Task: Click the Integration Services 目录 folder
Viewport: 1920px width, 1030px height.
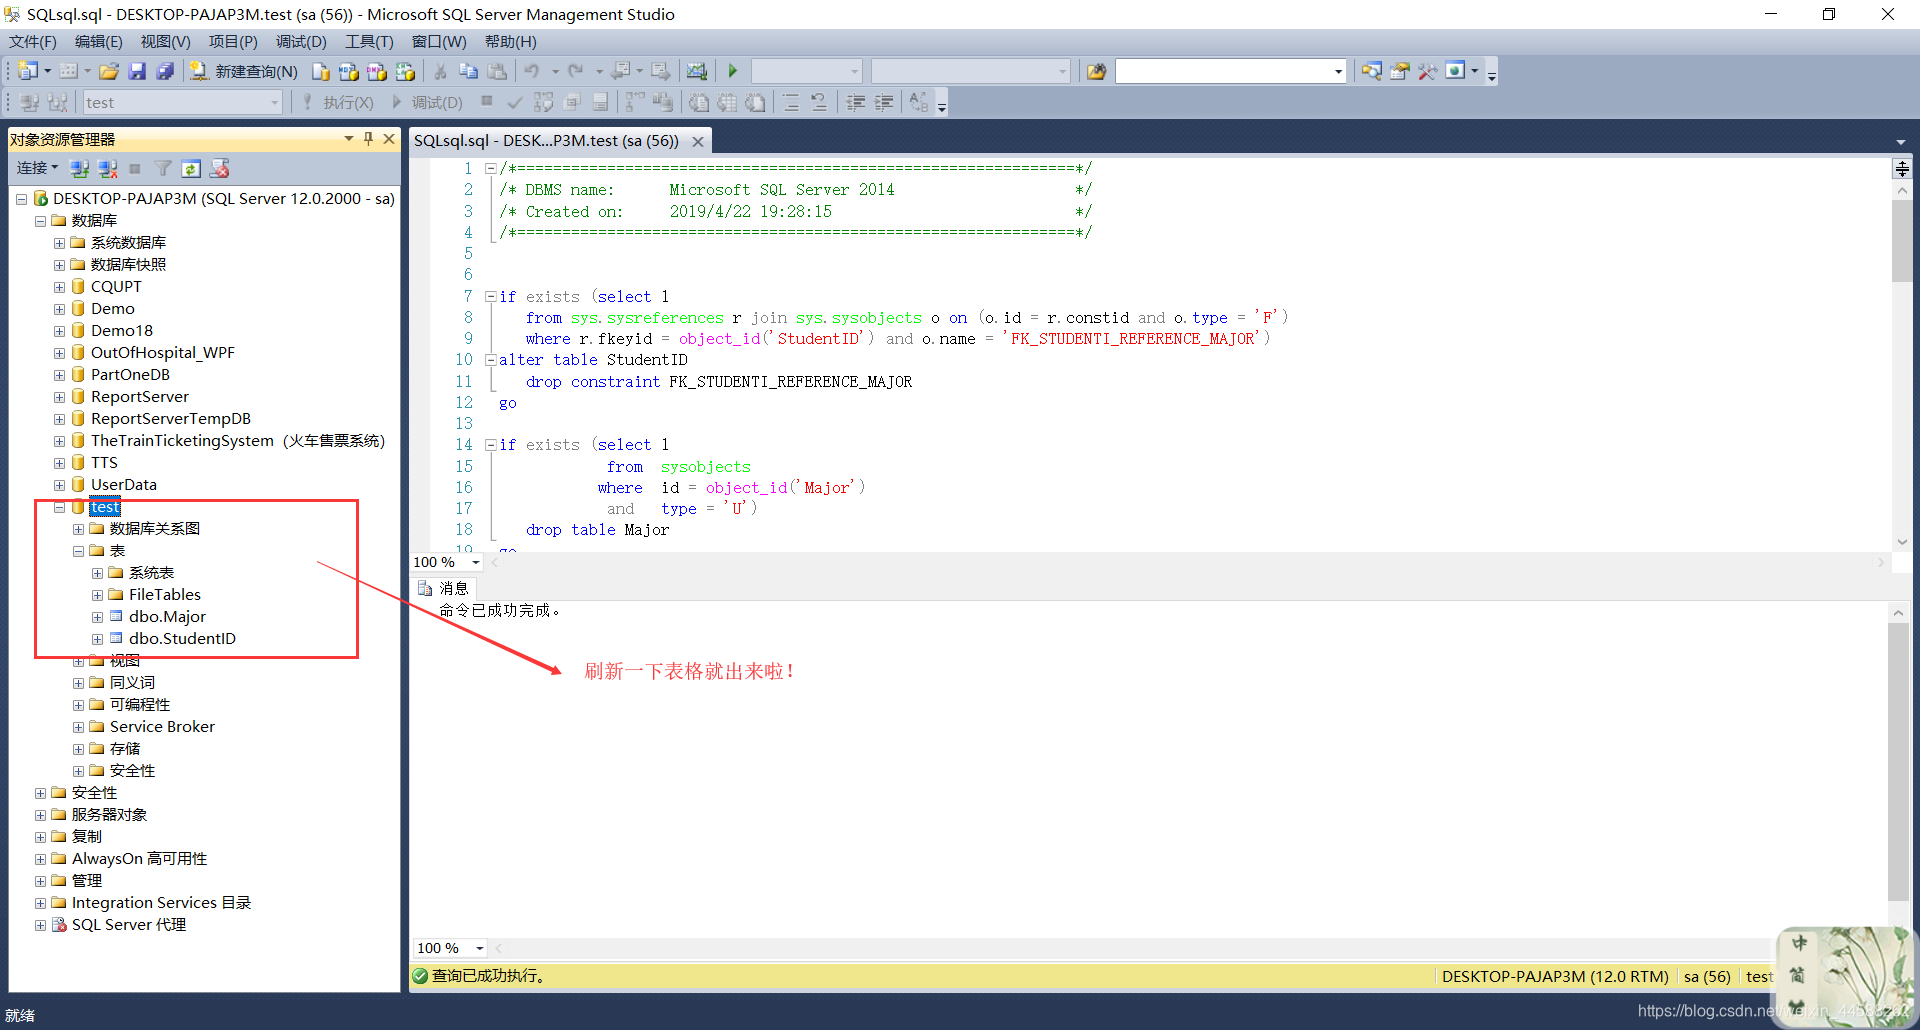Action: pos(161,903)
